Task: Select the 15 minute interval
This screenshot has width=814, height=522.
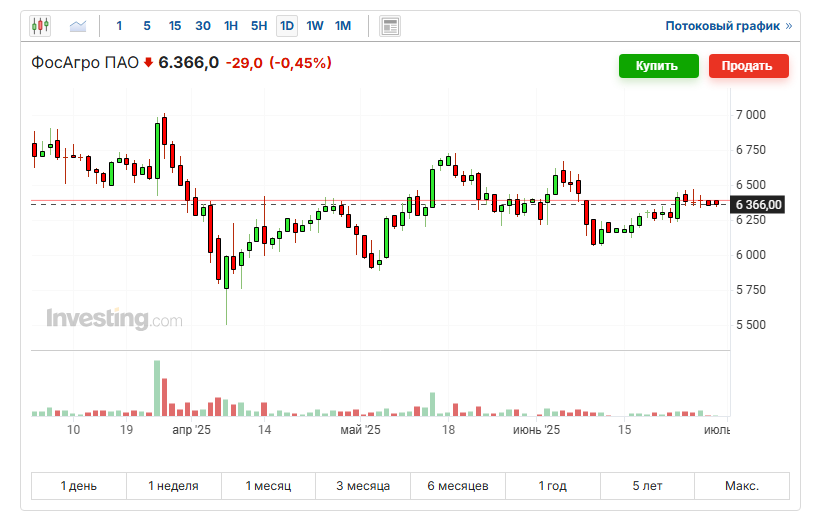Action: (175, 25)
